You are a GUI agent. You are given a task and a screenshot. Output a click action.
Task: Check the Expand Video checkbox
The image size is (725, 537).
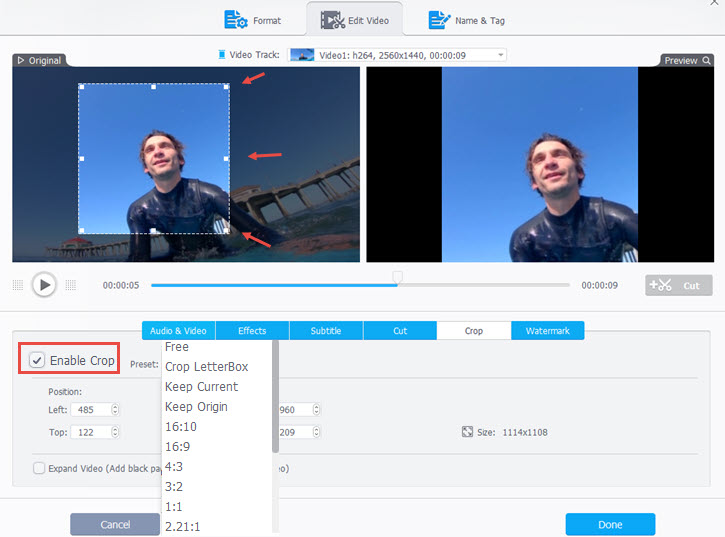pos(39,468)
